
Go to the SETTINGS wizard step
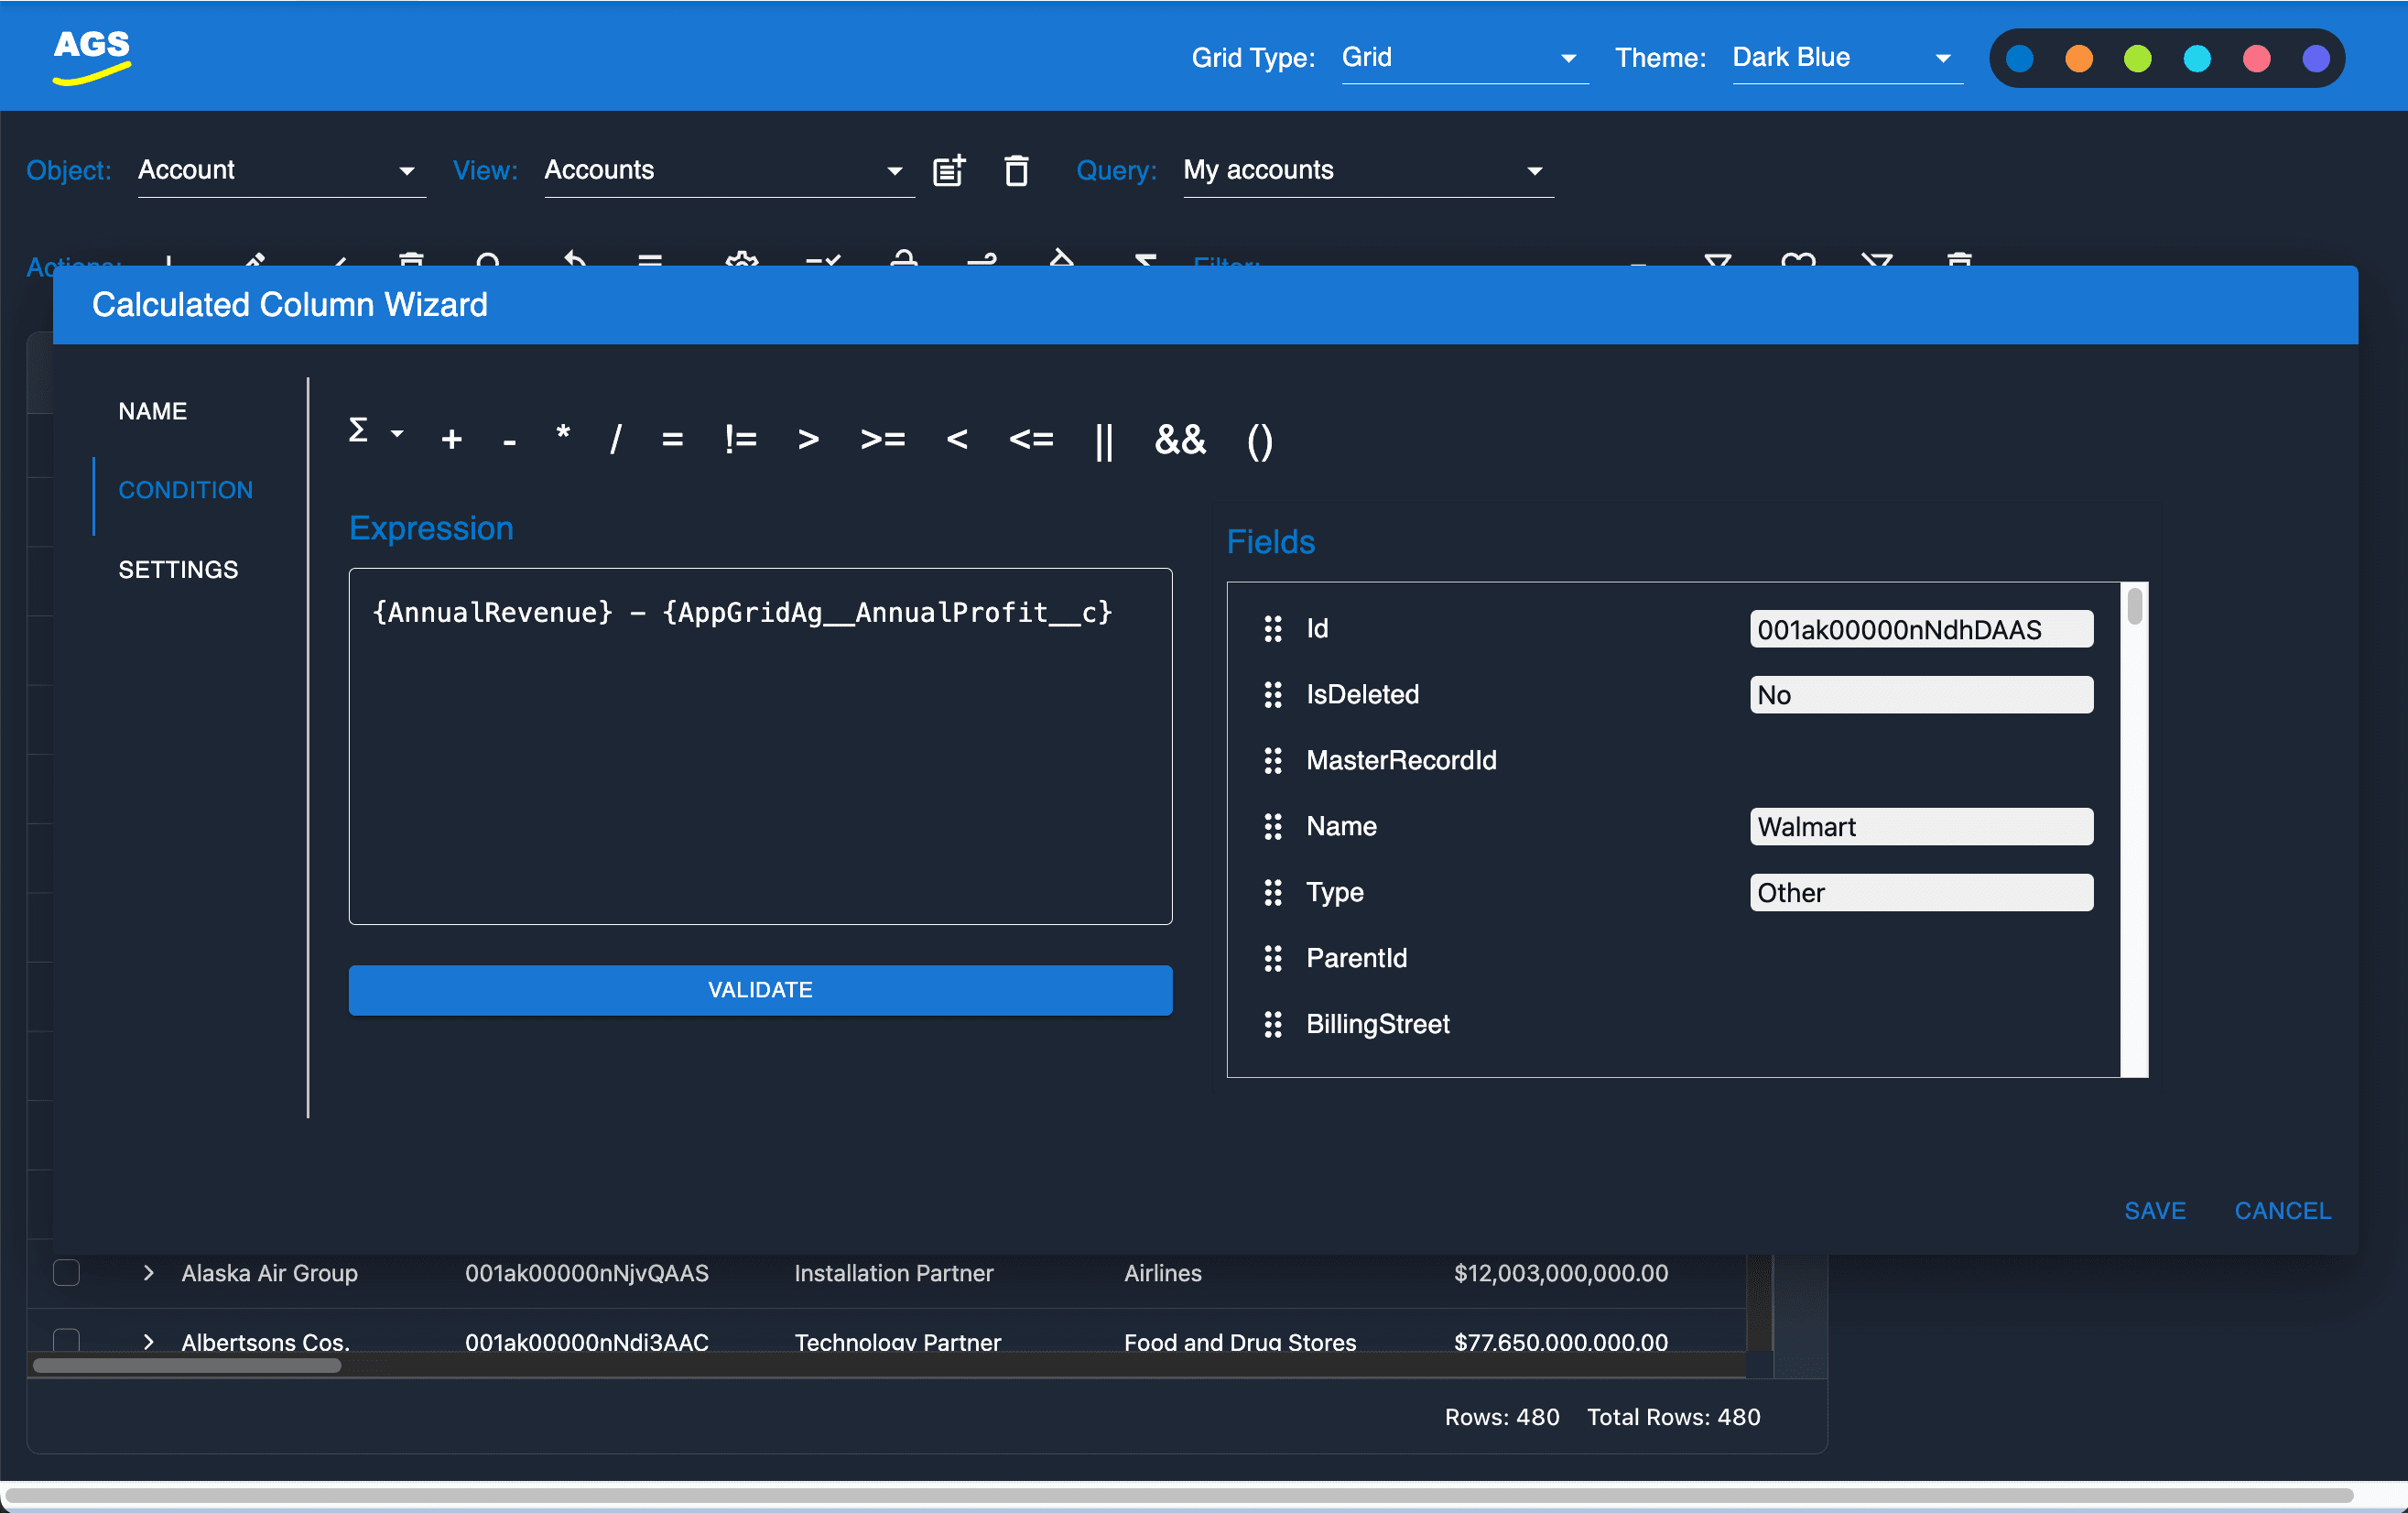point(178,570)
